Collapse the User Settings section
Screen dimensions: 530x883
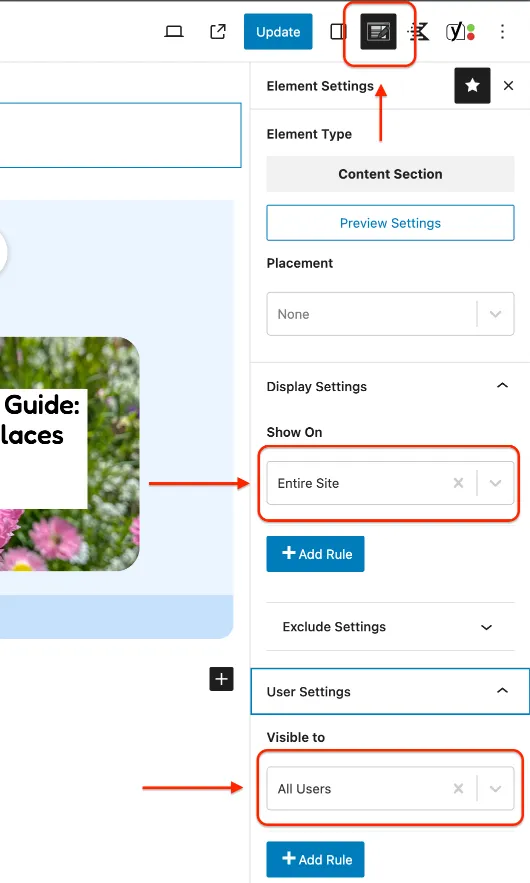[502, 691]
